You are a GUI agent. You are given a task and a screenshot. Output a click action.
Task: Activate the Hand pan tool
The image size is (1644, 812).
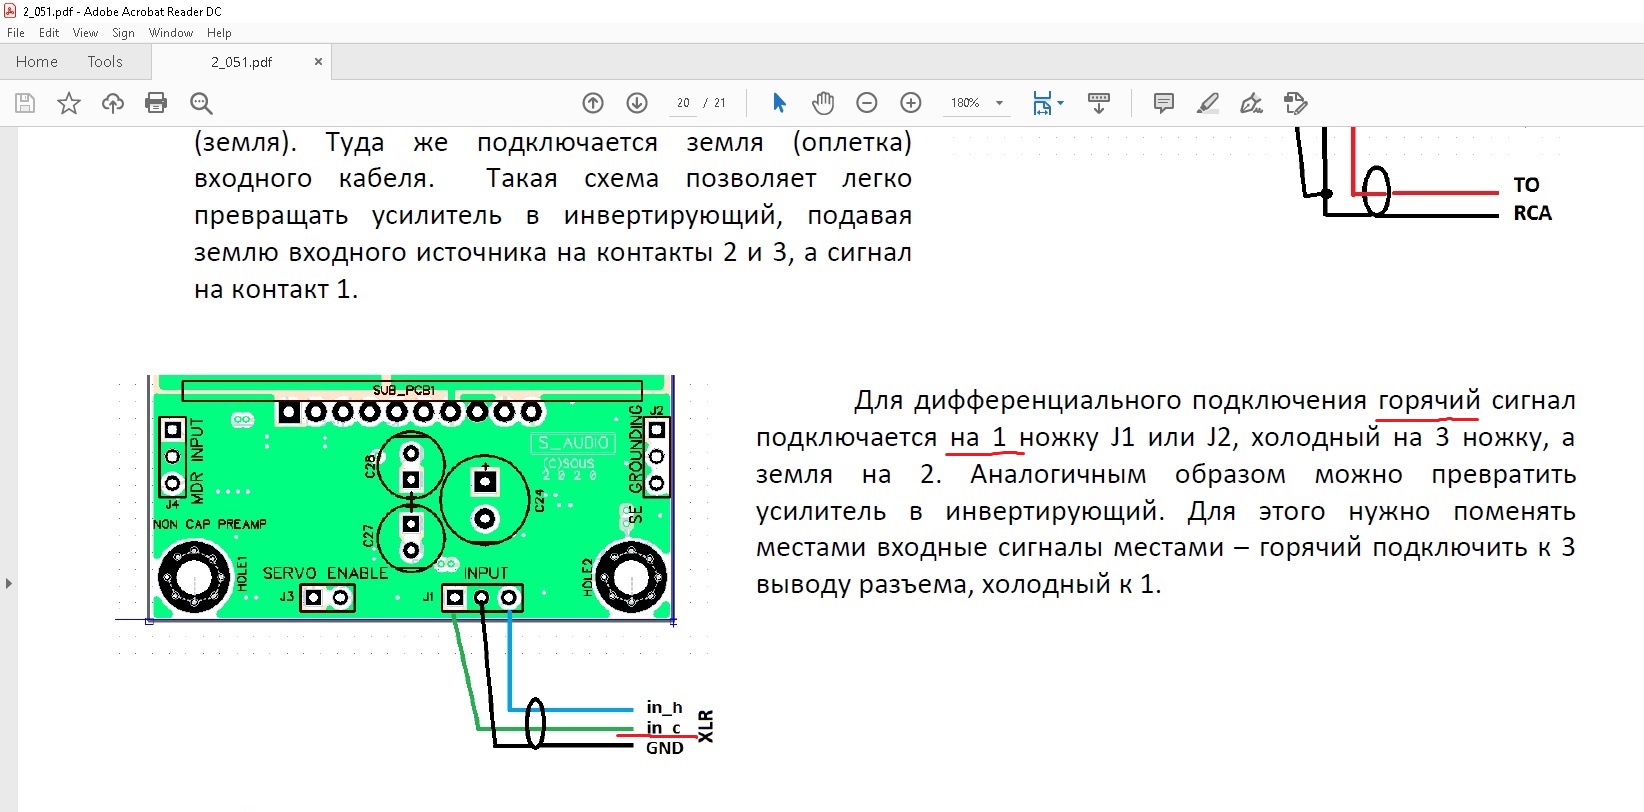(x=823, y=103)
